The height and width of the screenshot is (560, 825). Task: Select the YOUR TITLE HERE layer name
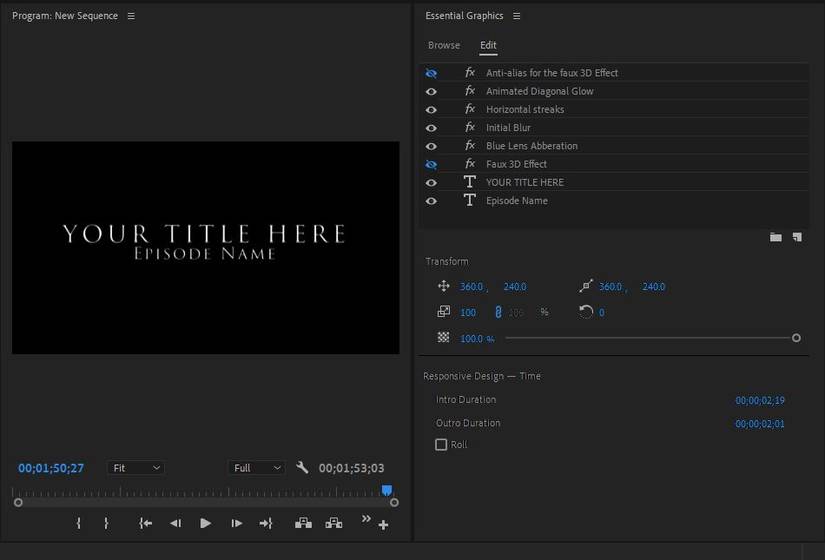tap(525, 183)
